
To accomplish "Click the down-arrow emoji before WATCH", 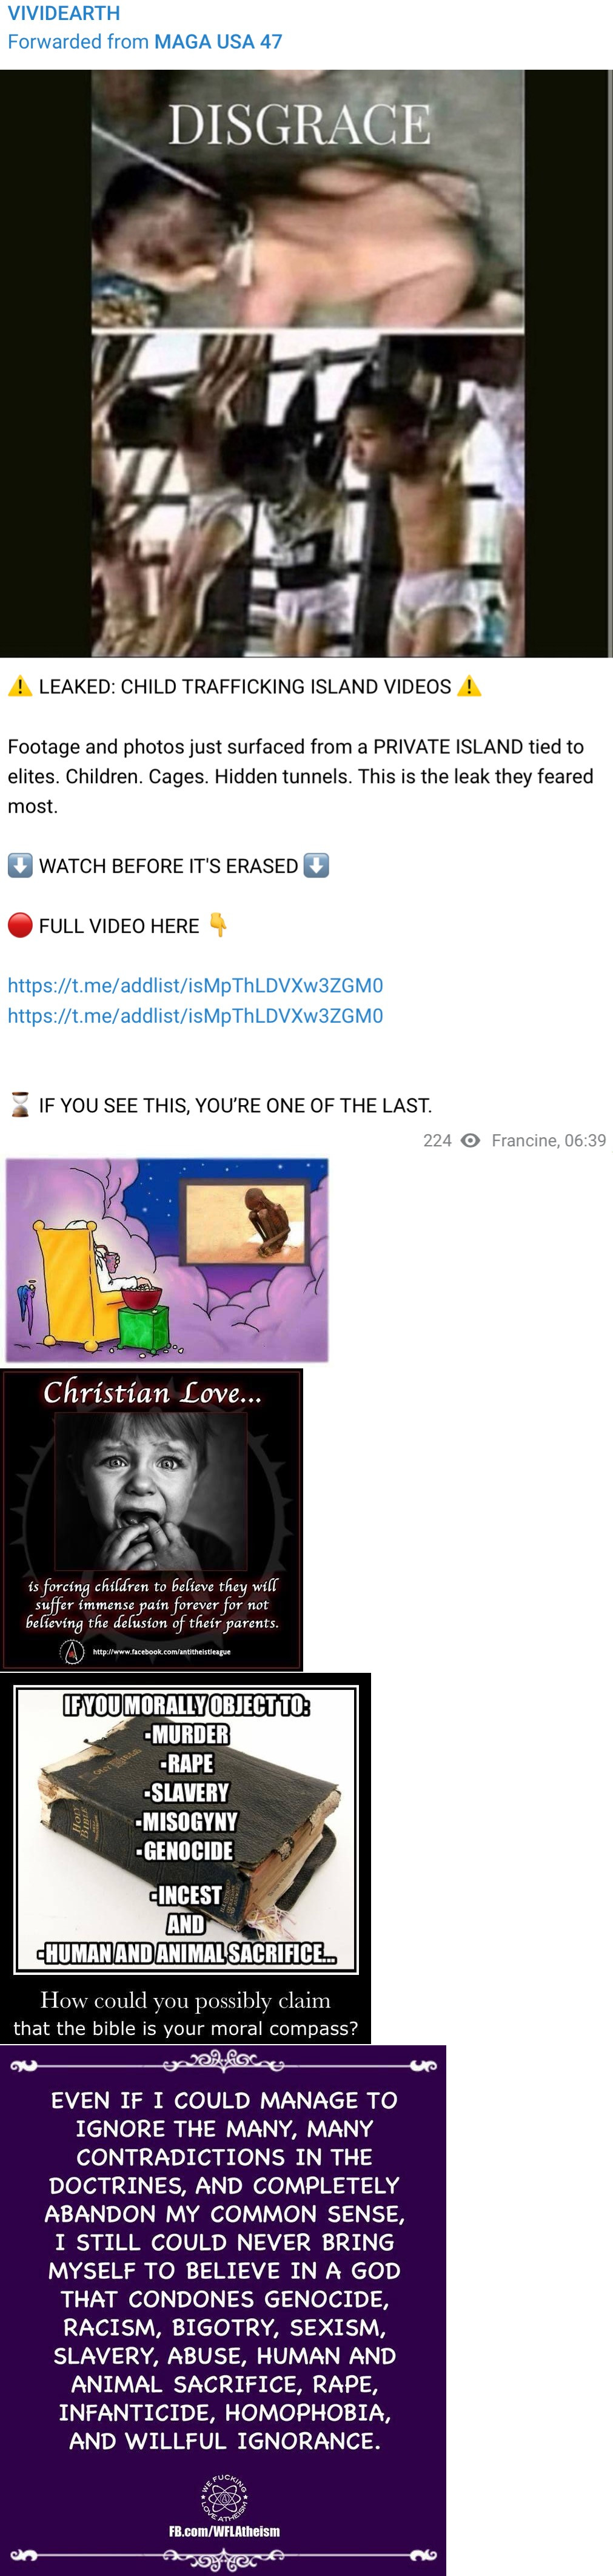I will (20, 866).
